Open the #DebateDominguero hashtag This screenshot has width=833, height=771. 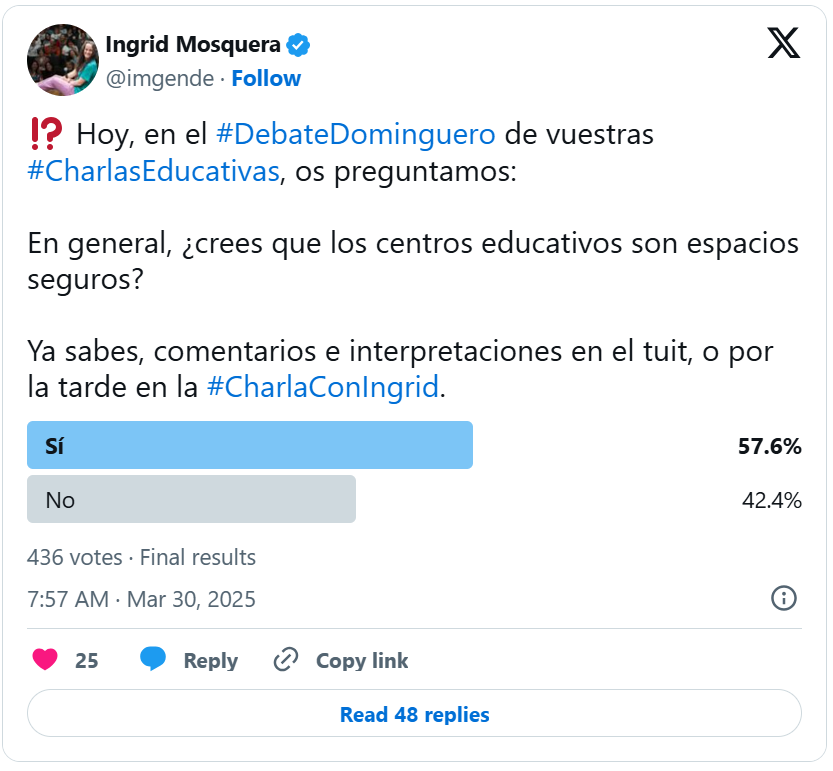pyautogui.click(x=355, y=134)
